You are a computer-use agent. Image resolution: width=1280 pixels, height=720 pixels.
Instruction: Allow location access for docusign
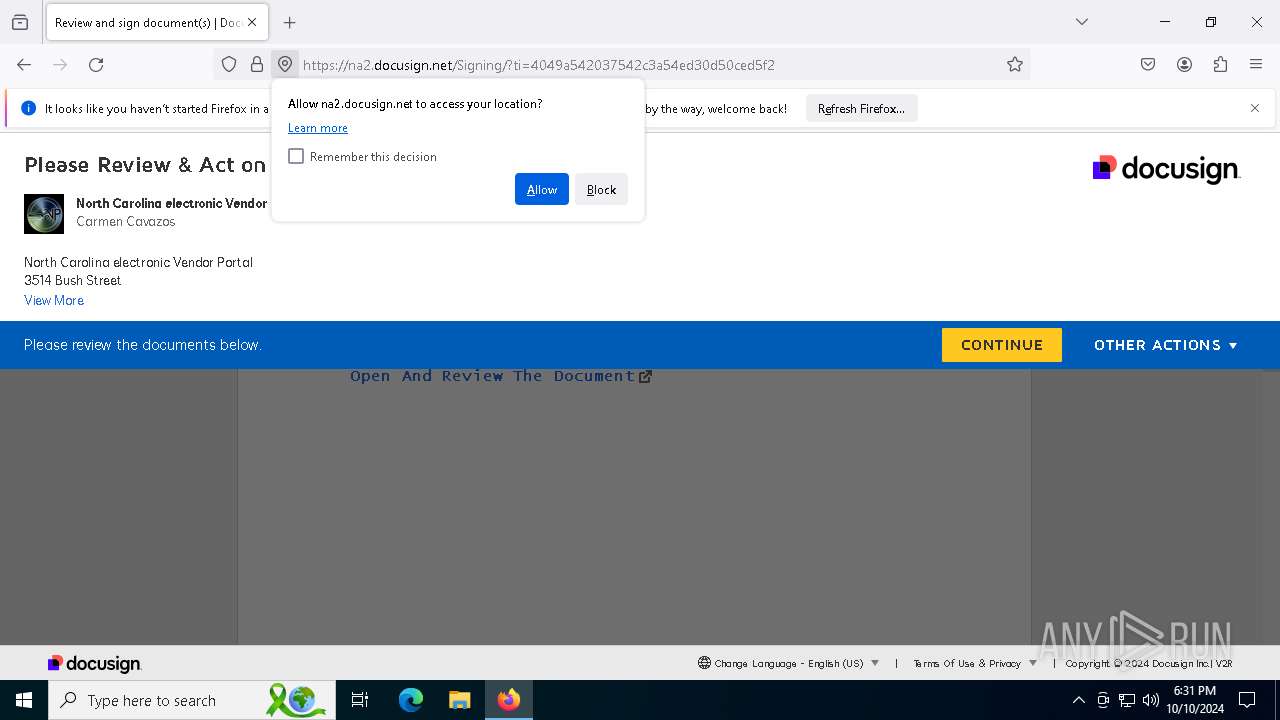[x=542, y=189]
